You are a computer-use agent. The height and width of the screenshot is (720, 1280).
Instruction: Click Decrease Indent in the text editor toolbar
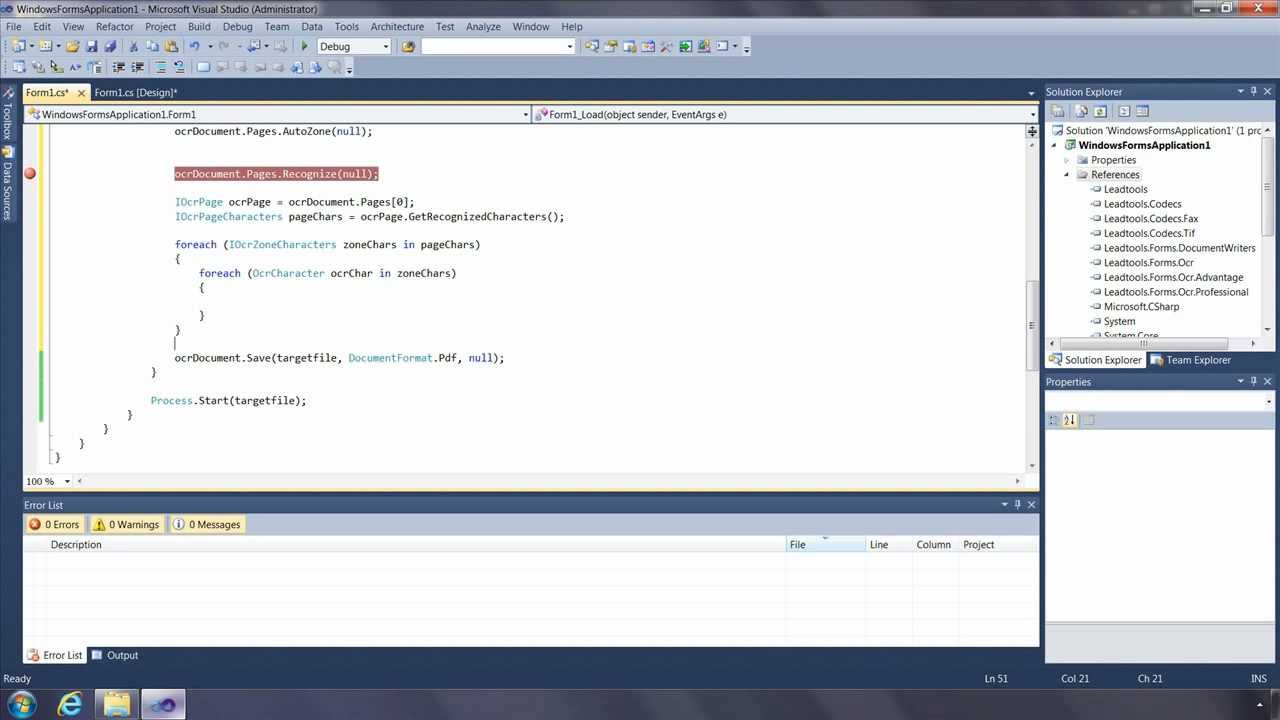pyautogui.click(x=118, y=67)
